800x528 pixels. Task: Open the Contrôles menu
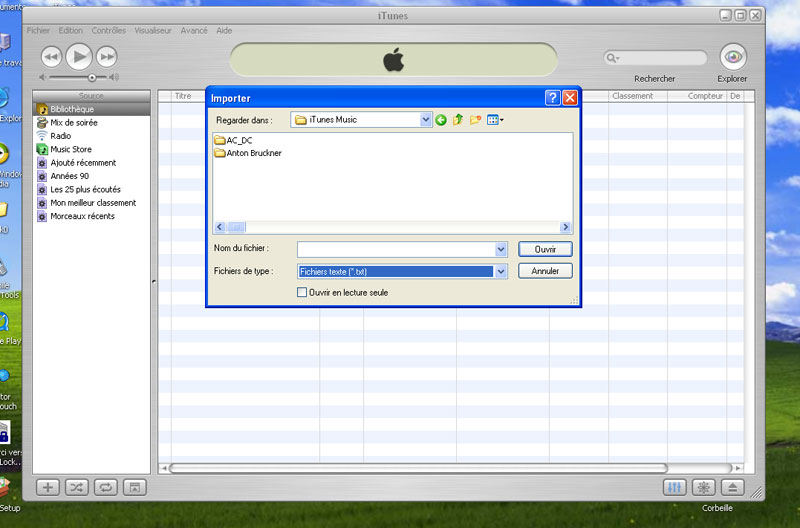pos(109,31)
